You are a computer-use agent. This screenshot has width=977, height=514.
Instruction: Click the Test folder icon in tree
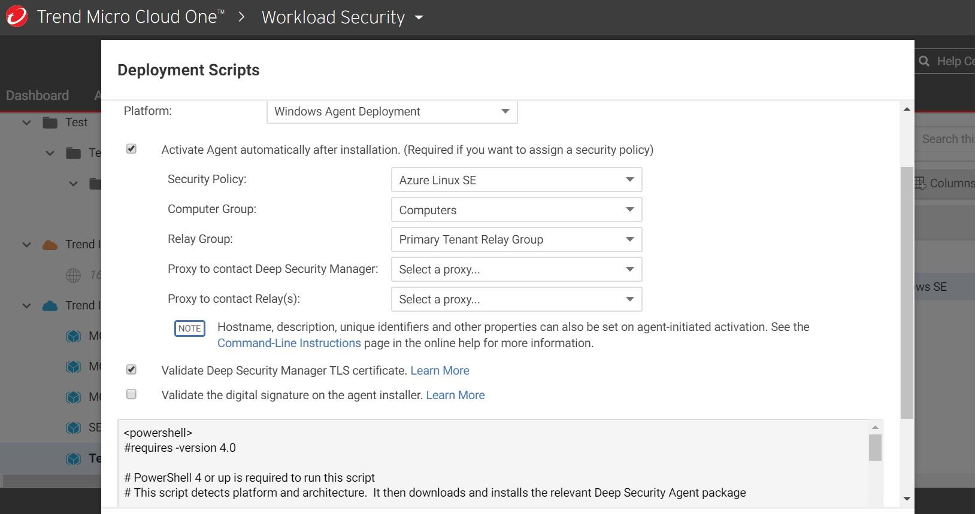tap(50, 123)
